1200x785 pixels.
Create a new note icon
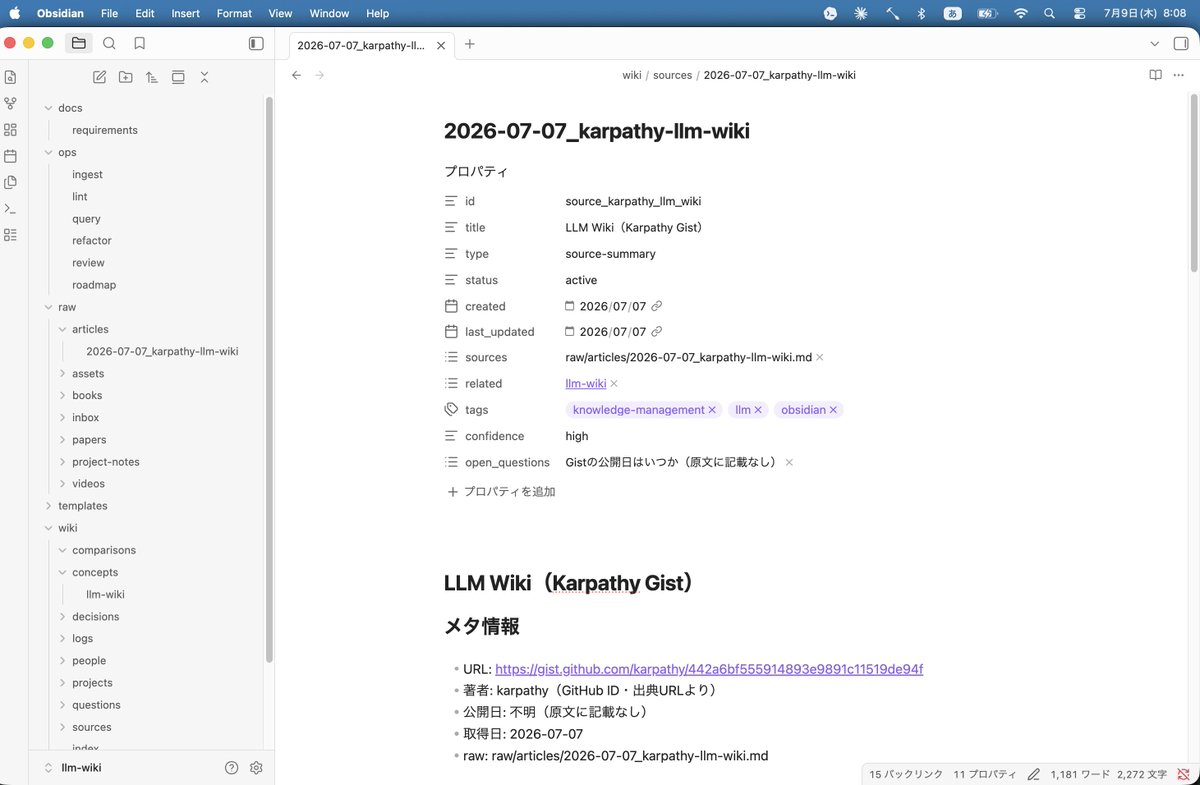tap(99, 77)
